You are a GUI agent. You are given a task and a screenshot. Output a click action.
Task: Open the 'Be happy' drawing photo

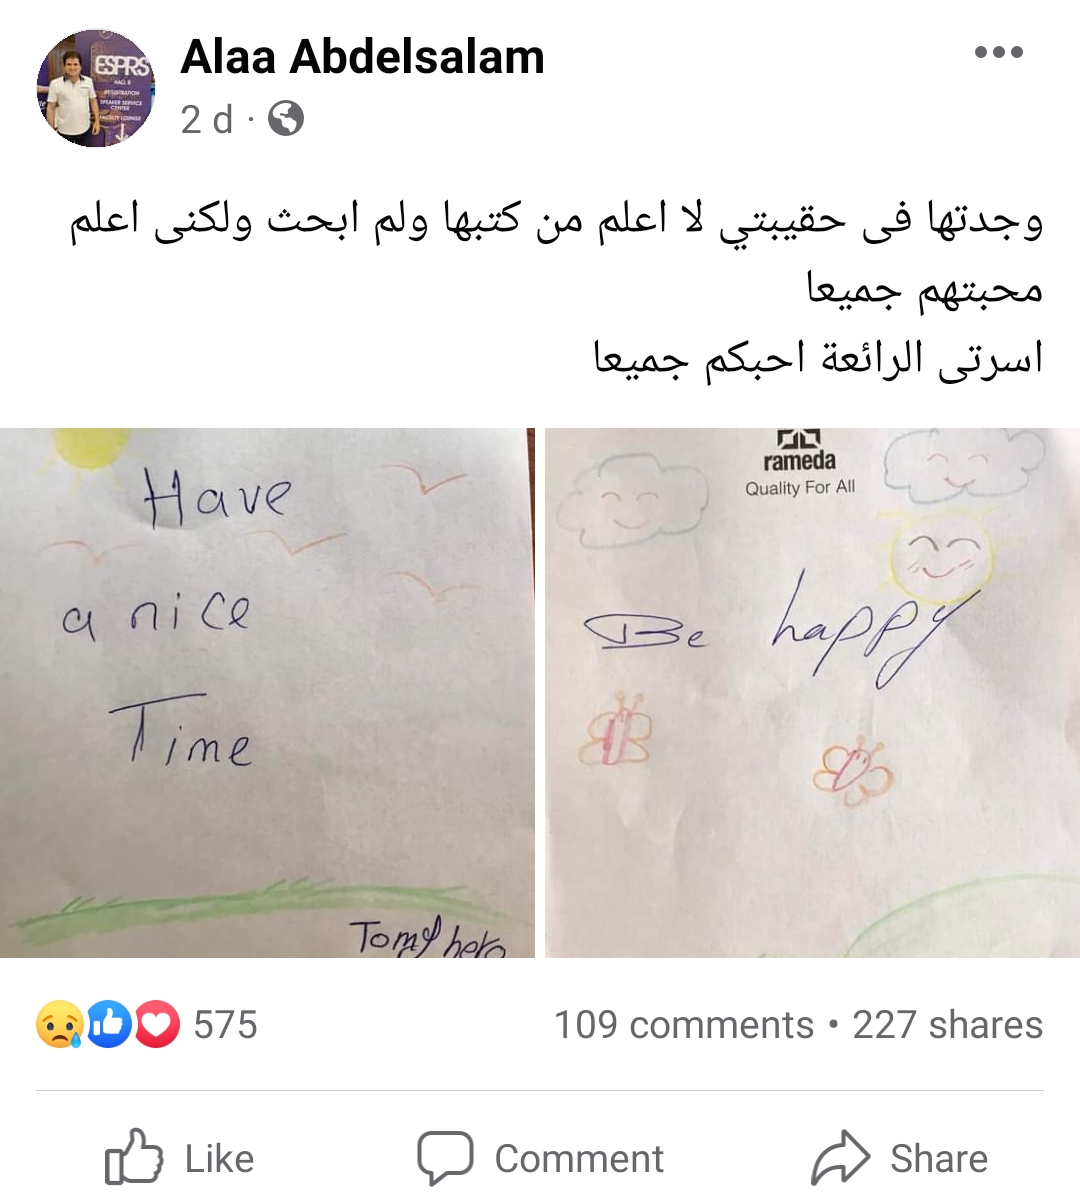[x=810, y=690]
